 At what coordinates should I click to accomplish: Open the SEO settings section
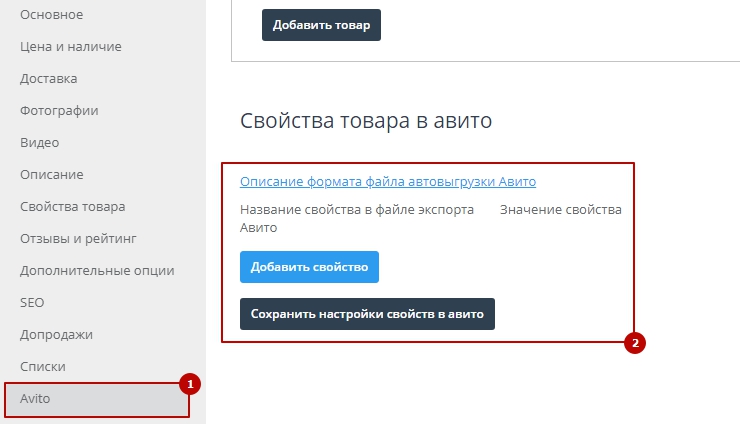pos(32,303)
